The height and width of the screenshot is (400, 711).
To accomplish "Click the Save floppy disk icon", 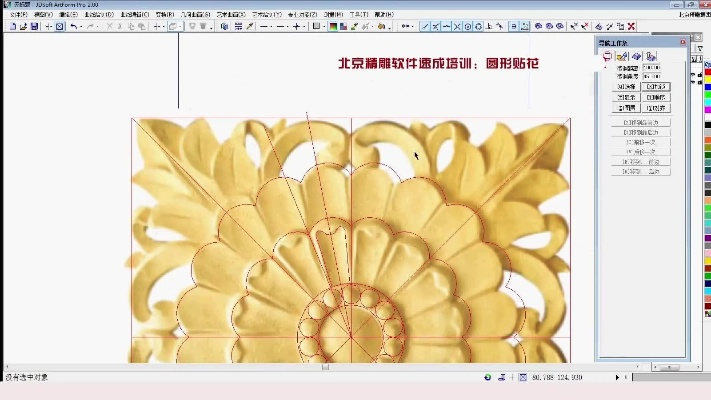I will pos(34,26).
